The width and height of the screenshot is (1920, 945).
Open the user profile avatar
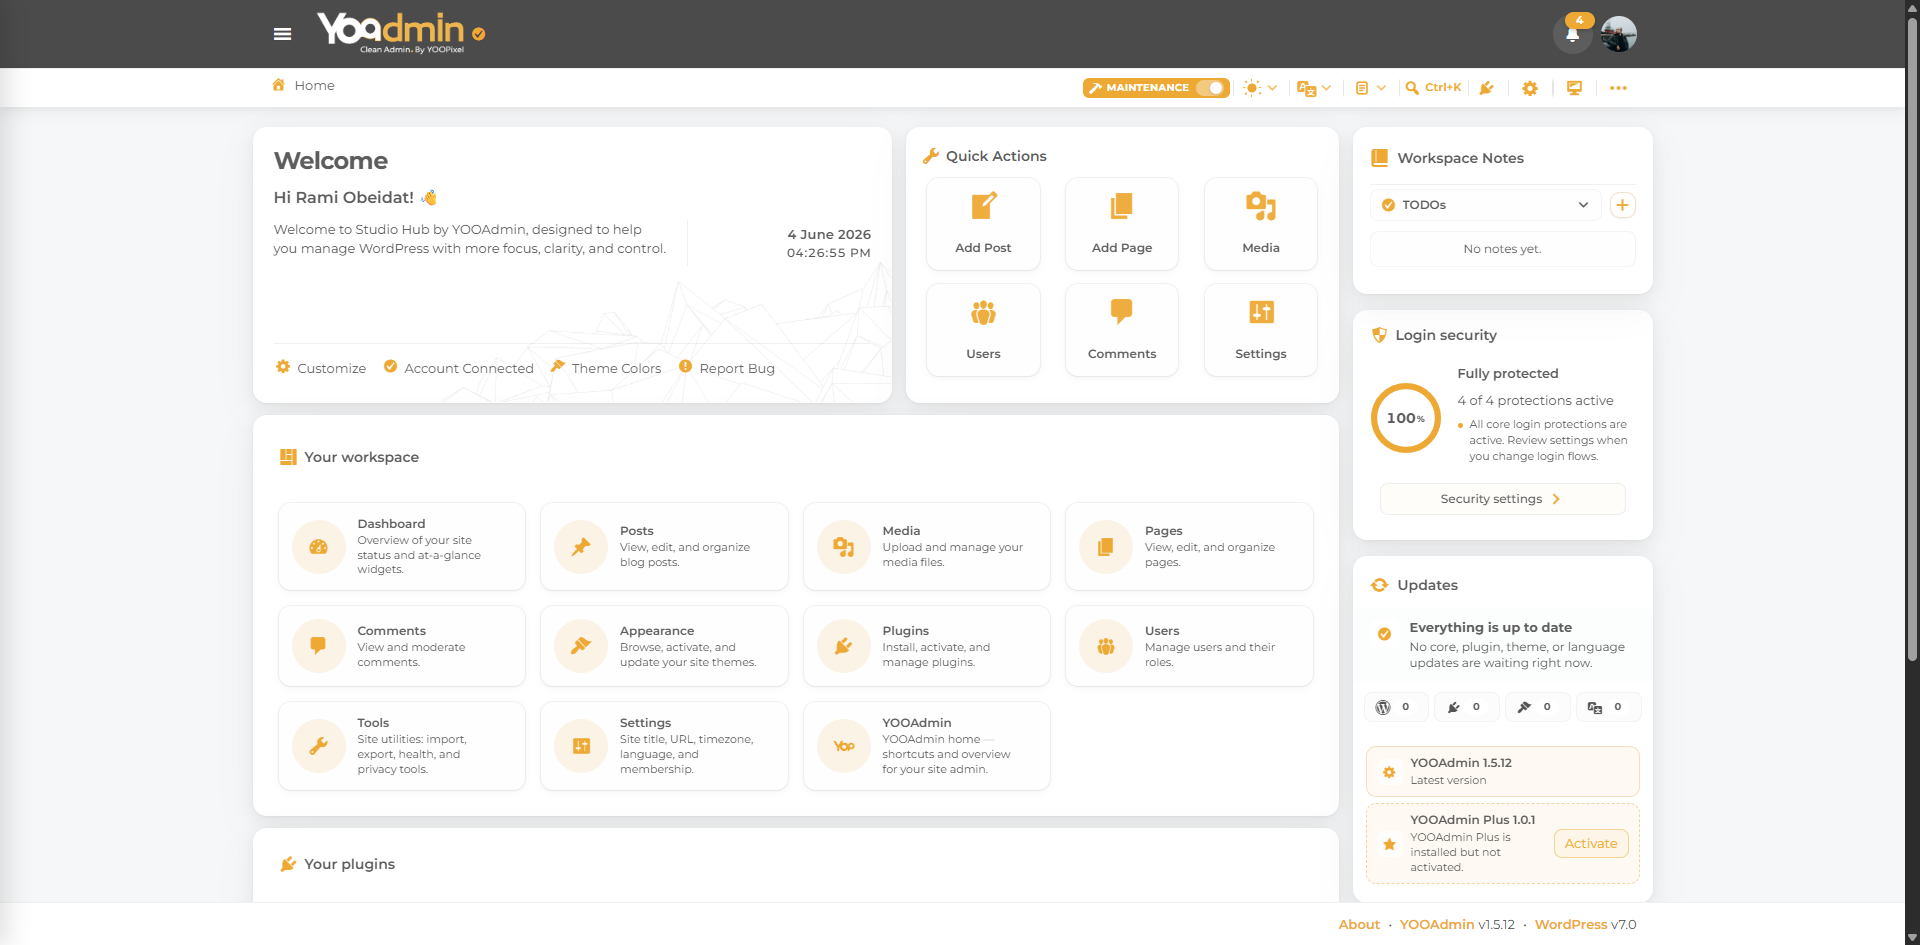1618,34
